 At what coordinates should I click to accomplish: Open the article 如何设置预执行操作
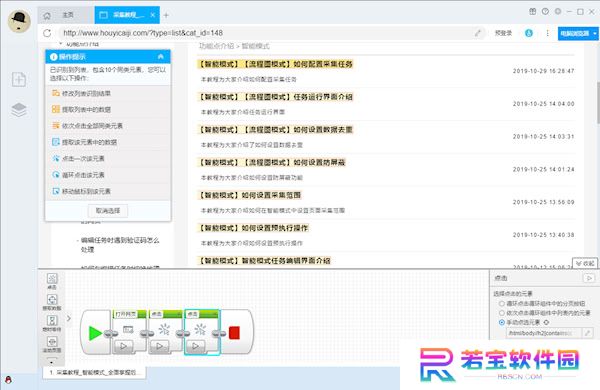(x=253, y=228)
